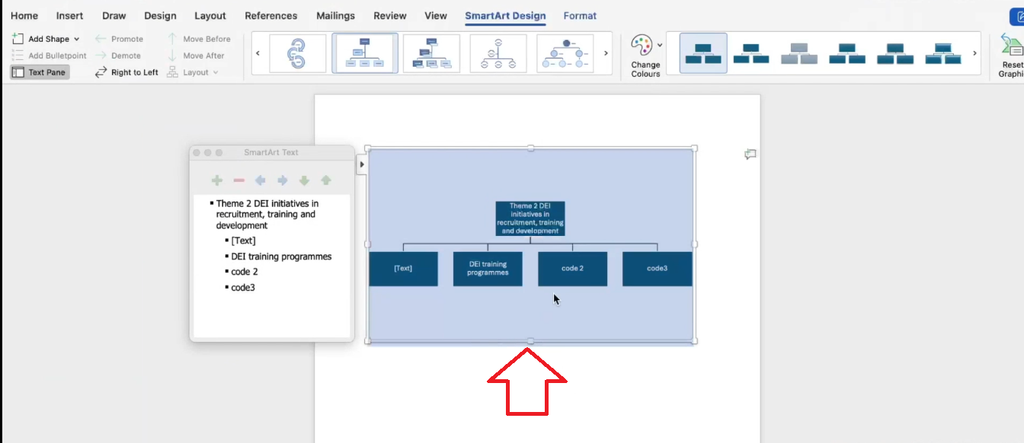Go to the Design tab

point(160,16)
